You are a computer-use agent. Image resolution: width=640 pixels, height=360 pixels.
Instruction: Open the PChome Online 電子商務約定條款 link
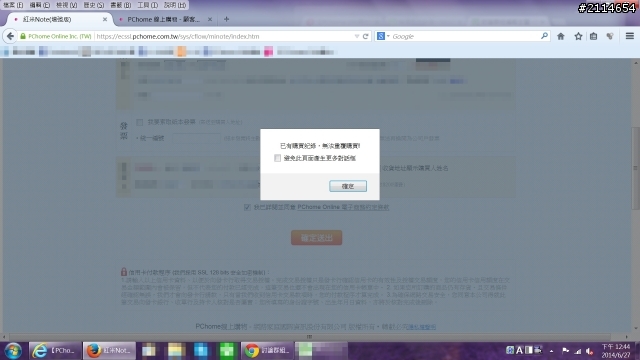(343, 207)
